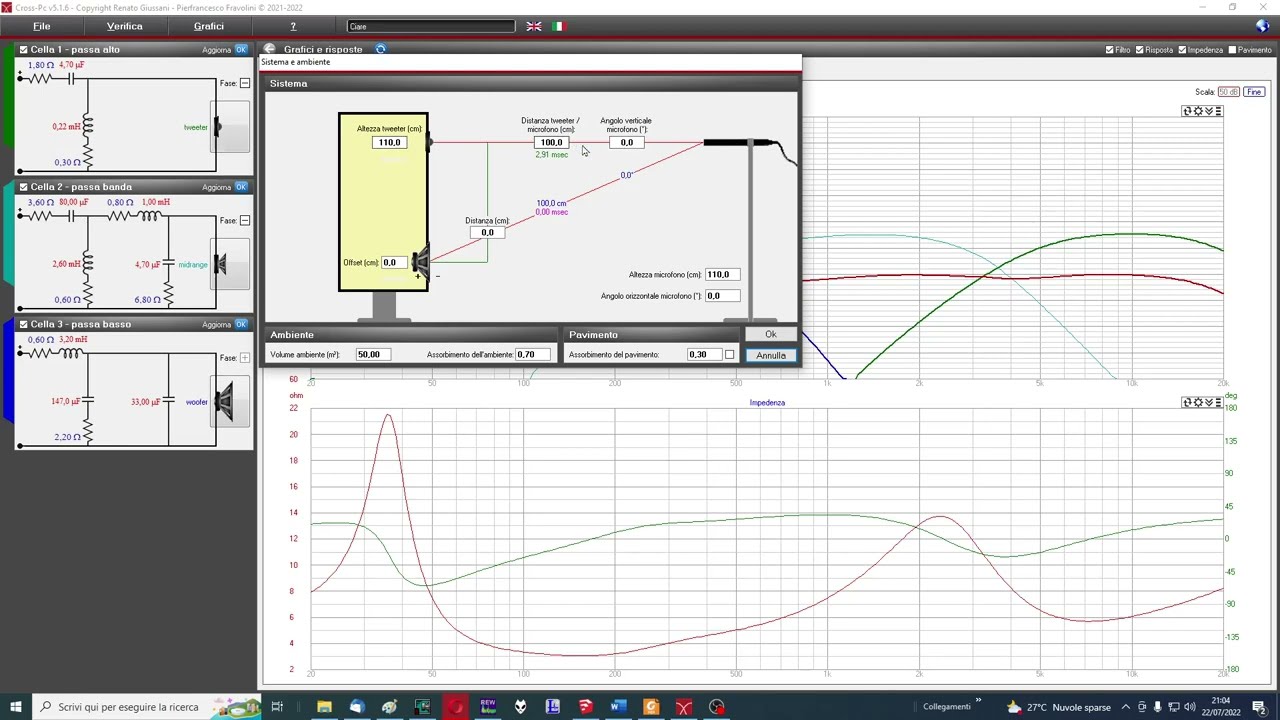The image size is (1280, 720).
Task: Expand chevron in response graph toolbar
Action: 1208,111
